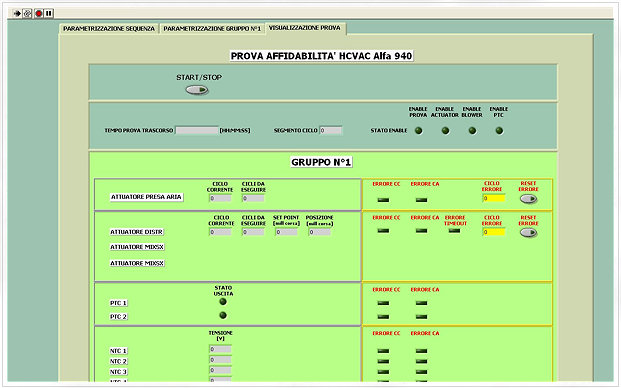Click ERRORE CA indicator for PTC 2
The height and width of the screenshot is (388, 621).
[x=421, y=317]
